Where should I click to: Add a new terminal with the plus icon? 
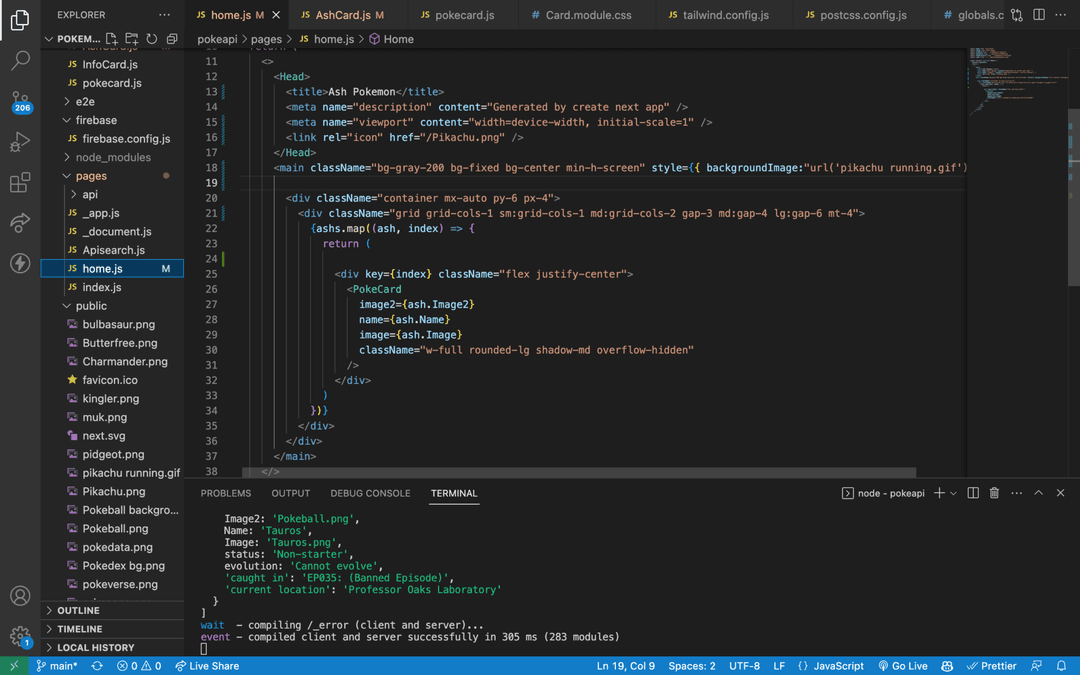point(939,493)
